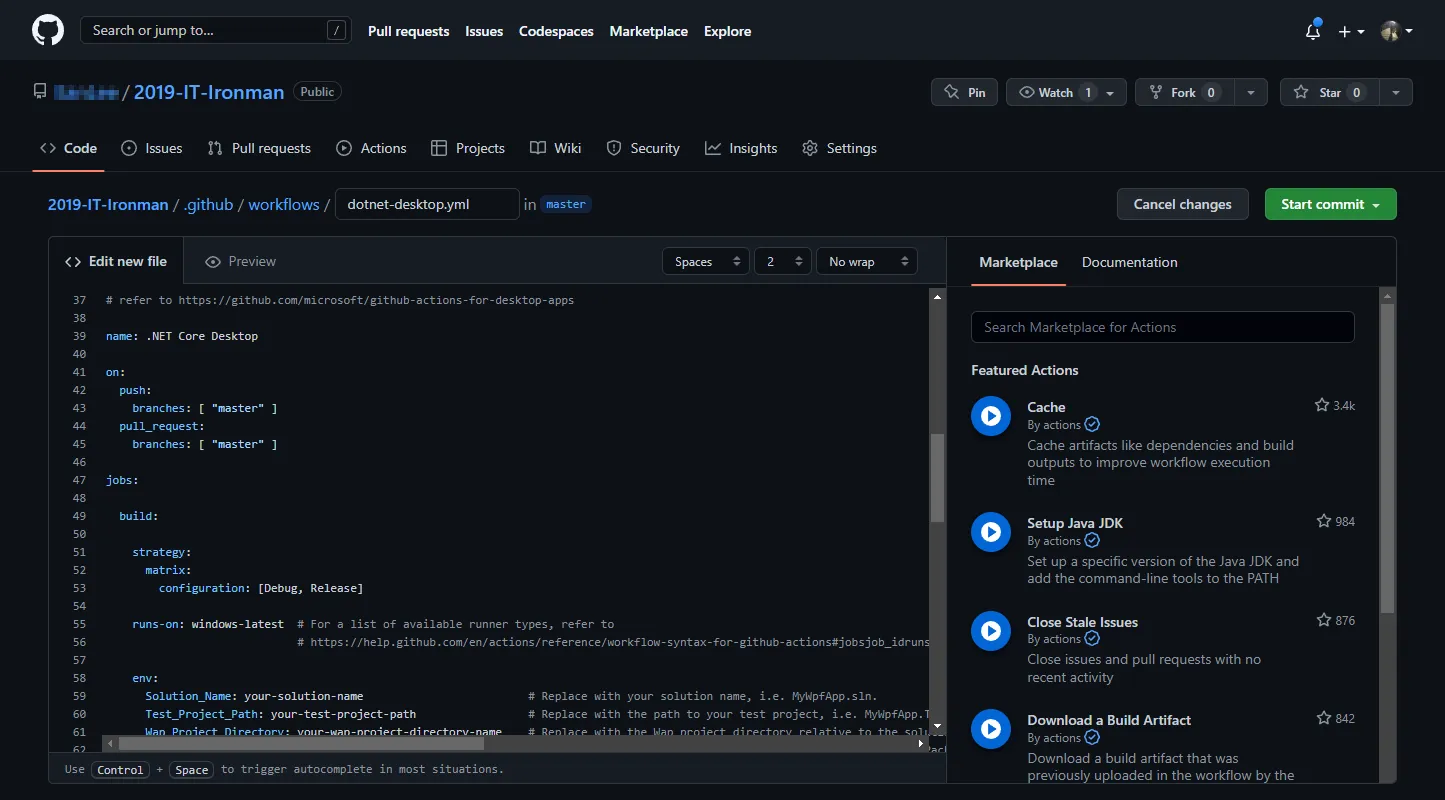Image resolution: width=1445 pixels, height=800 pixels.
Task: Run the Cache action play icon
Action: tap(990, 416)
